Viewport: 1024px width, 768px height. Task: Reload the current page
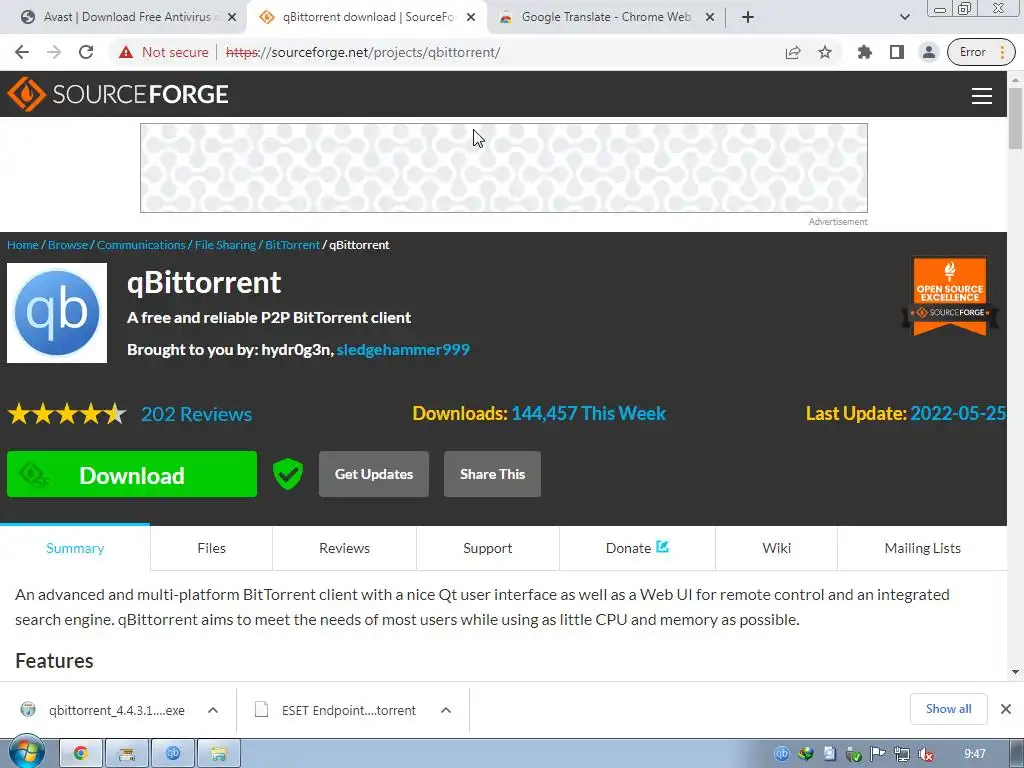[86, 52]
